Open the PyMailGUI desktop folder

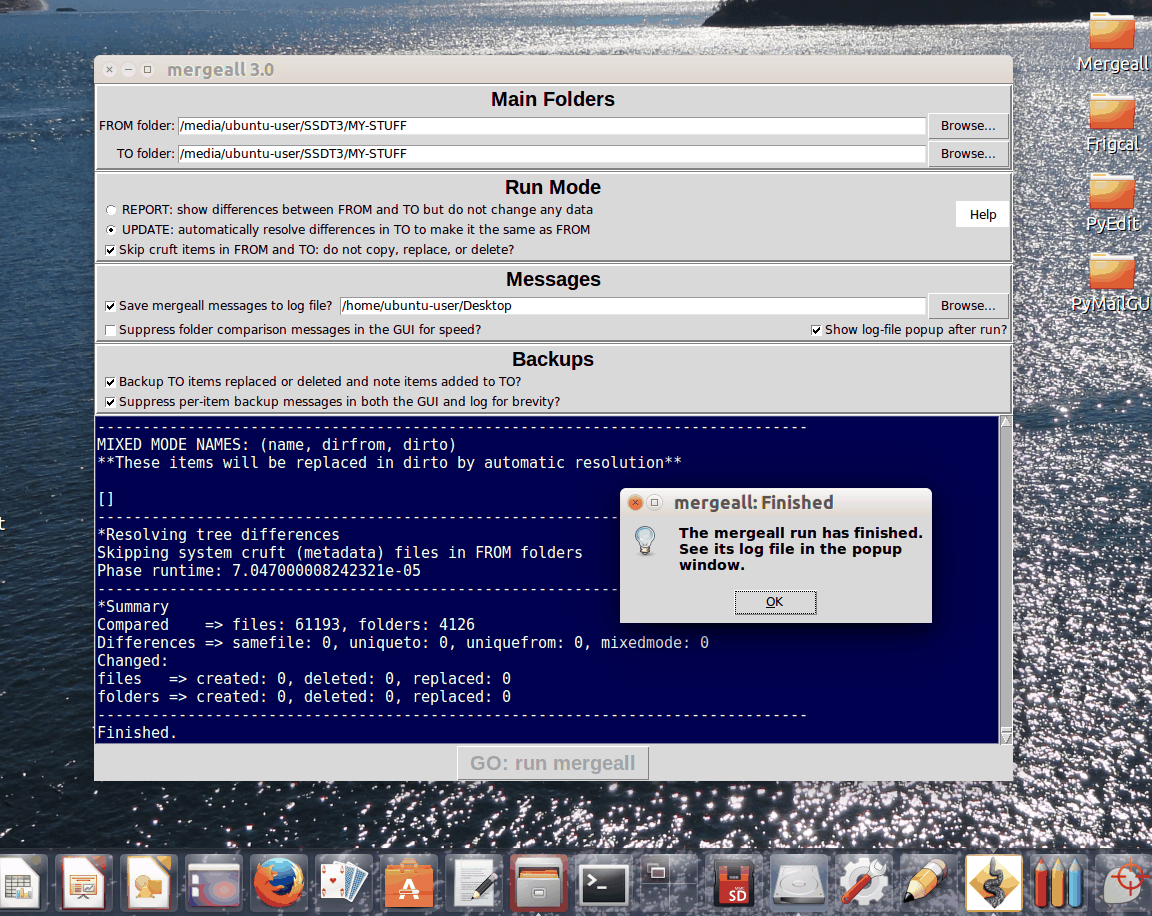point(1112,283)
